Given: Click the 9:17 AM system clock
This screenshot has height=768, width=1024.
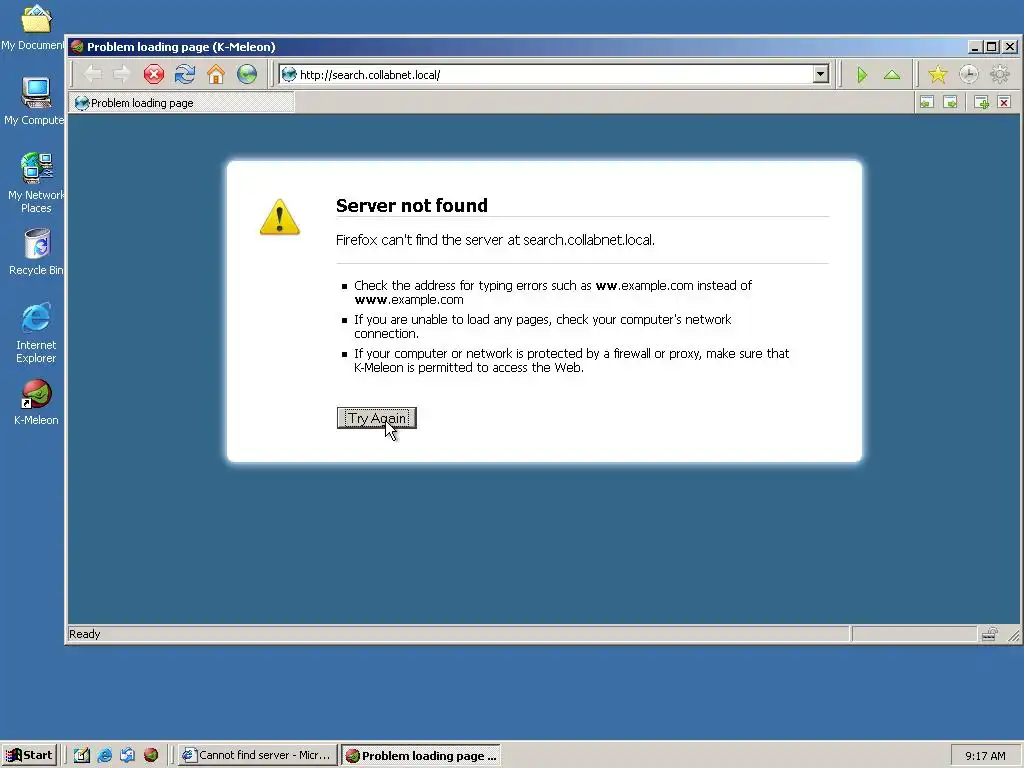Looking at the screenshot, I should tap(985, 756).
